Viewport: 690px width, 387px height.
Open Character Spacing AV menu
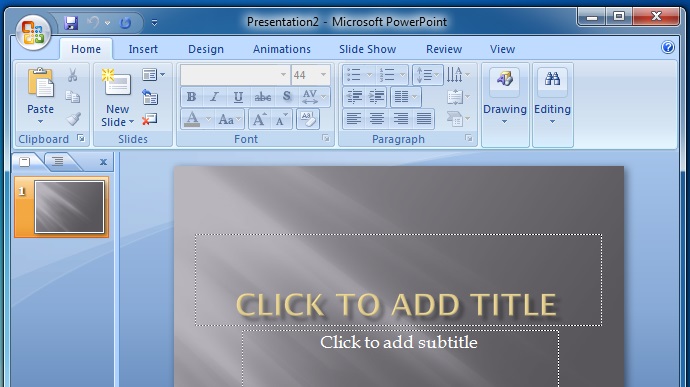click(314, 97)
